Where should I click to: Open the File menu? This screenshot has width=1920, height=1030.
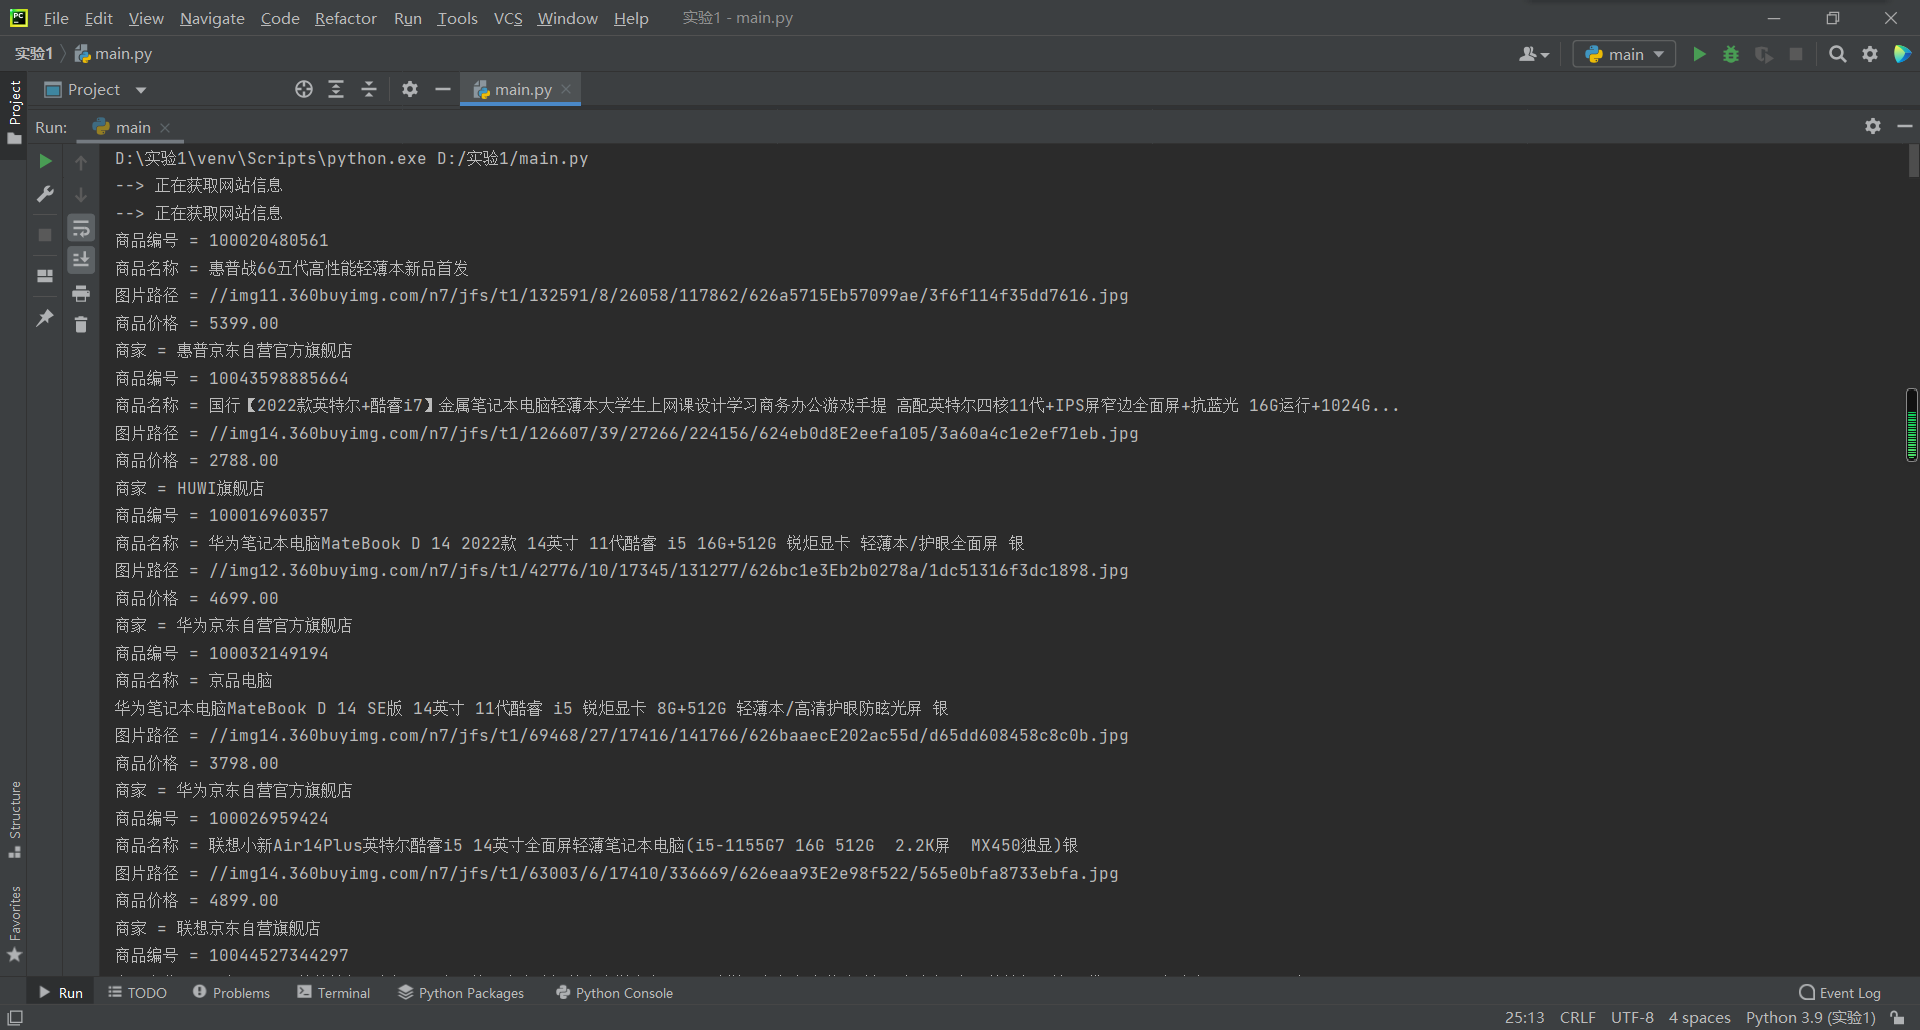(x=56, y=18)
